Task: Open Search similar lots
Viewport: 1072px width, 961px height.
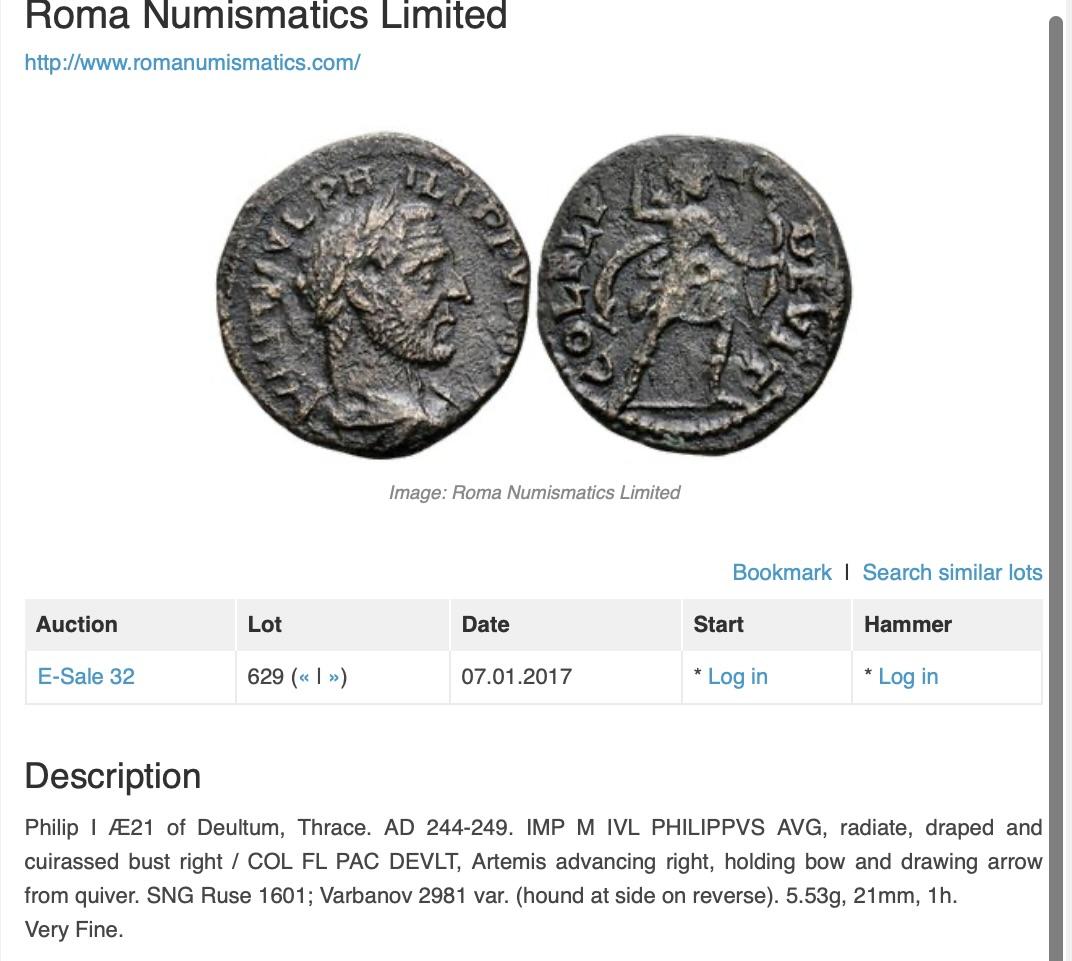Action: click(x=952, y=572)
